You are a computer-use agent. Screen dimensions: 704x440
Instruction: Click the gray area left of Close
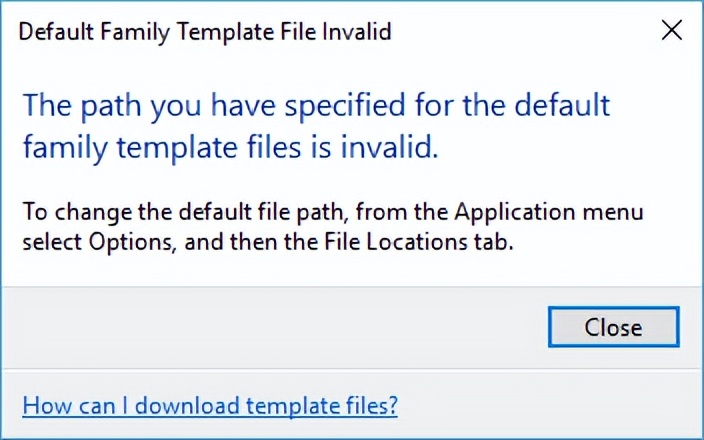coord(280,327)
